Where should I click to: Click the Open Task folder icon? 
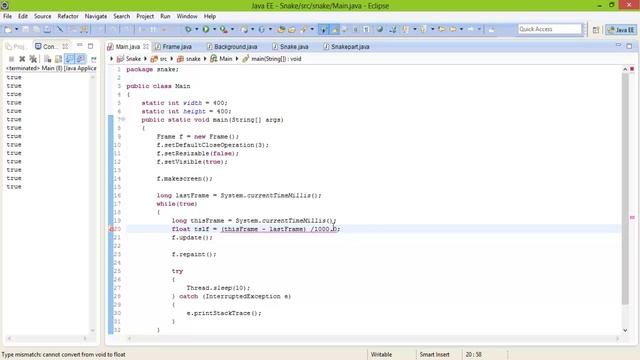(x=292, y=29)
